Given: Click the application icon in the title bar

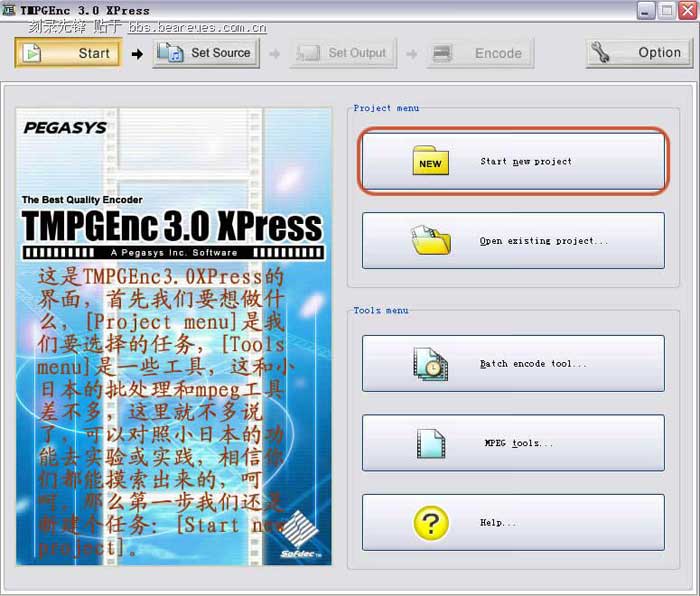Looking at the screenshot, I should (x=9, y=10).
